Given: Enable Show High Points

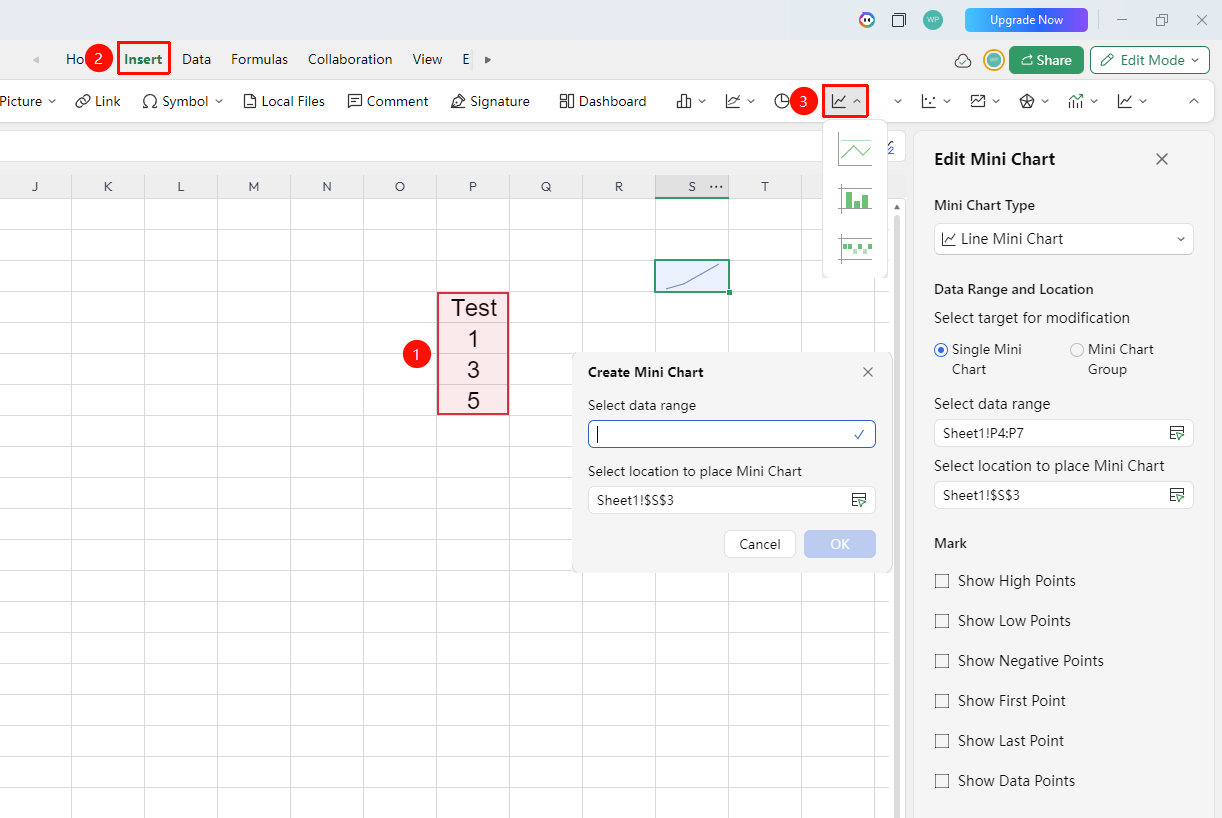Looking at the screenshot, I should point(941,581).
